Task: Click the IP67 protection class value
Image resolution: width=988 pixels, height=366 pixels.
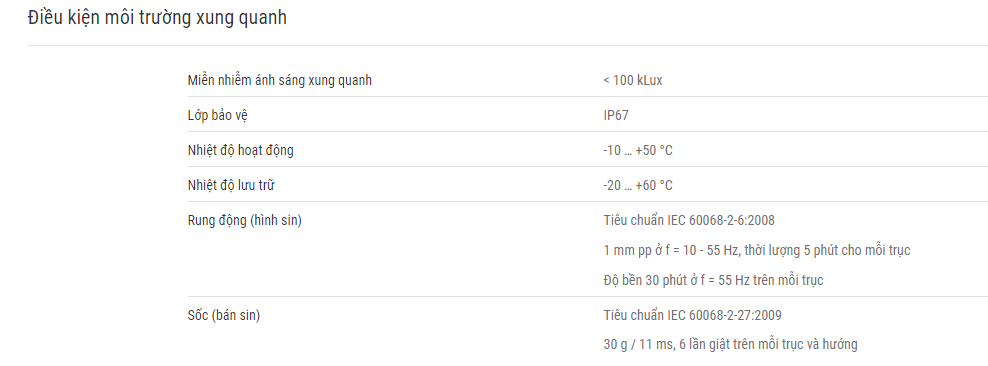Action: [x=616, y=116]
